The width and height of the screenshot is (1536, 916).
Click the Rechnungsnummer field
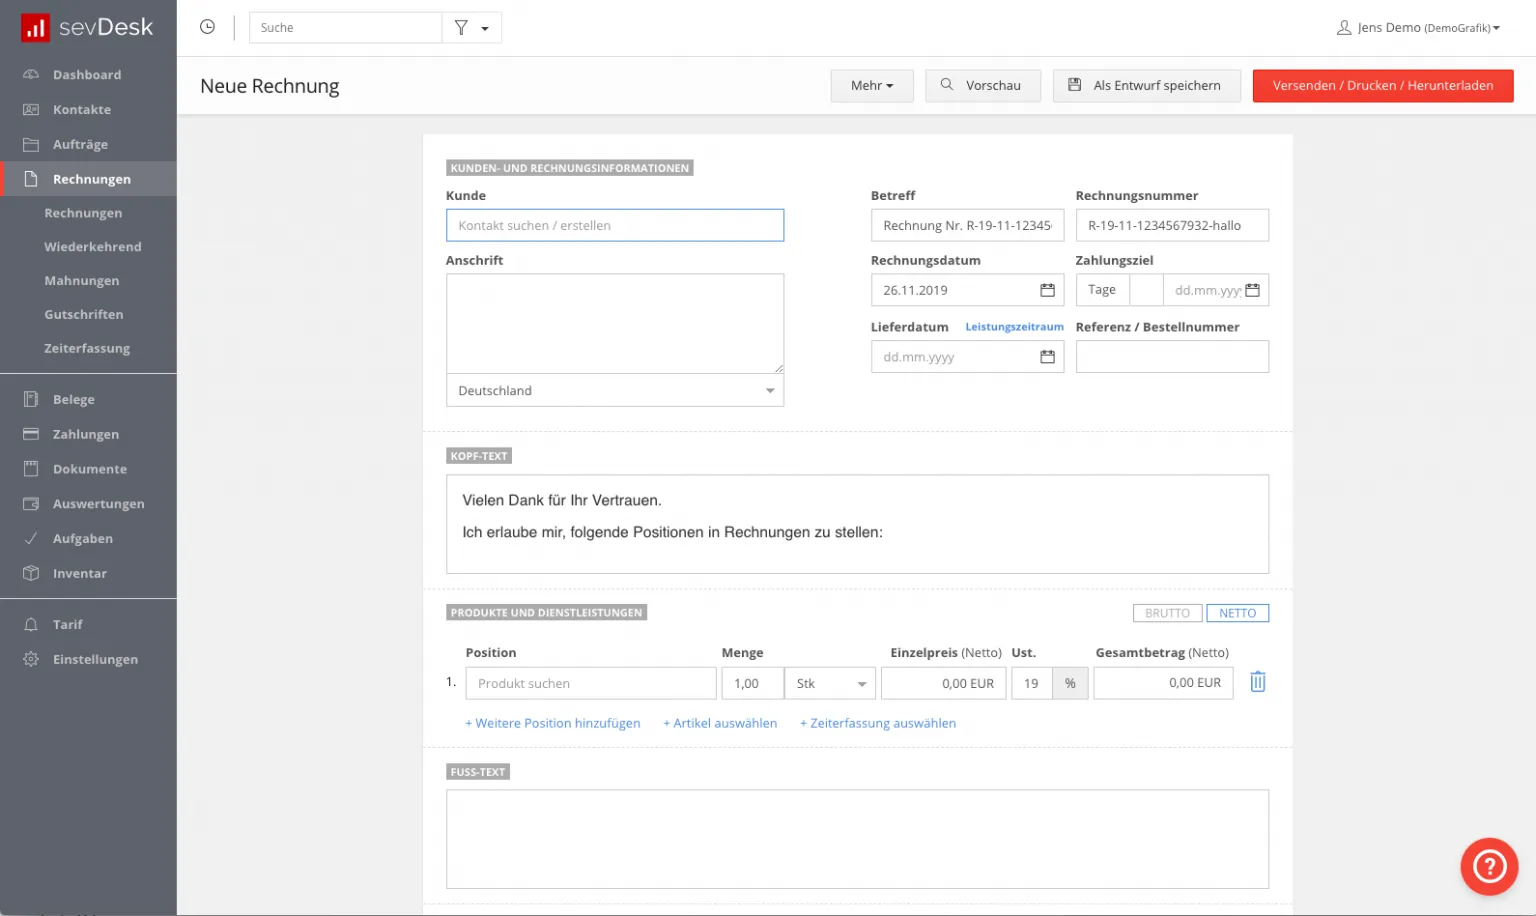pos(1172,225)
